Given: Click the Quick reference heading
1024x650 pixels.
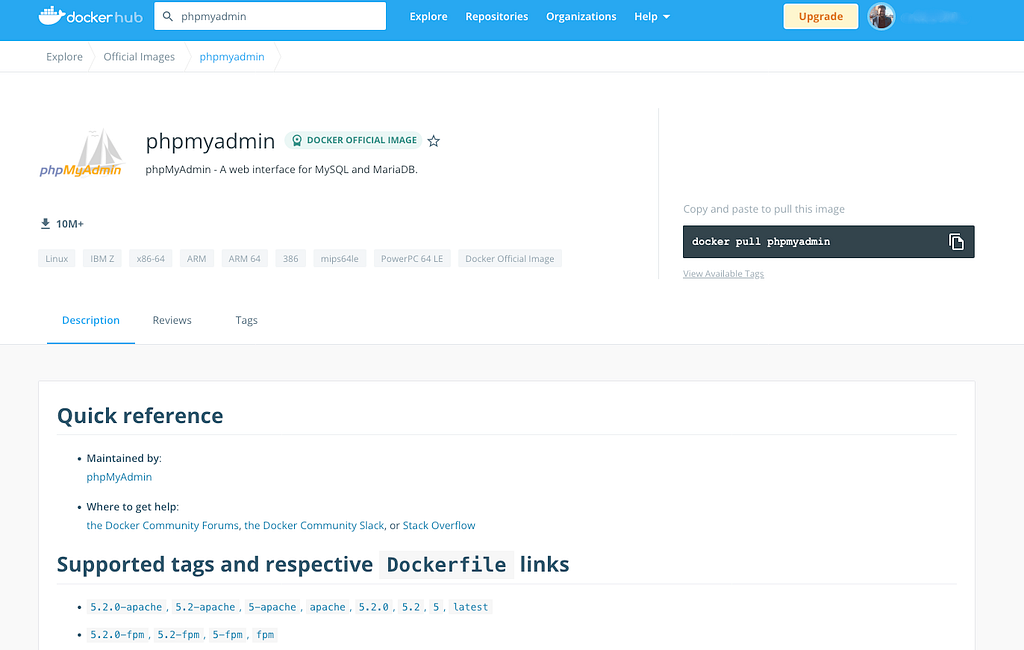Looking at the screenshot, I should 140,415.
